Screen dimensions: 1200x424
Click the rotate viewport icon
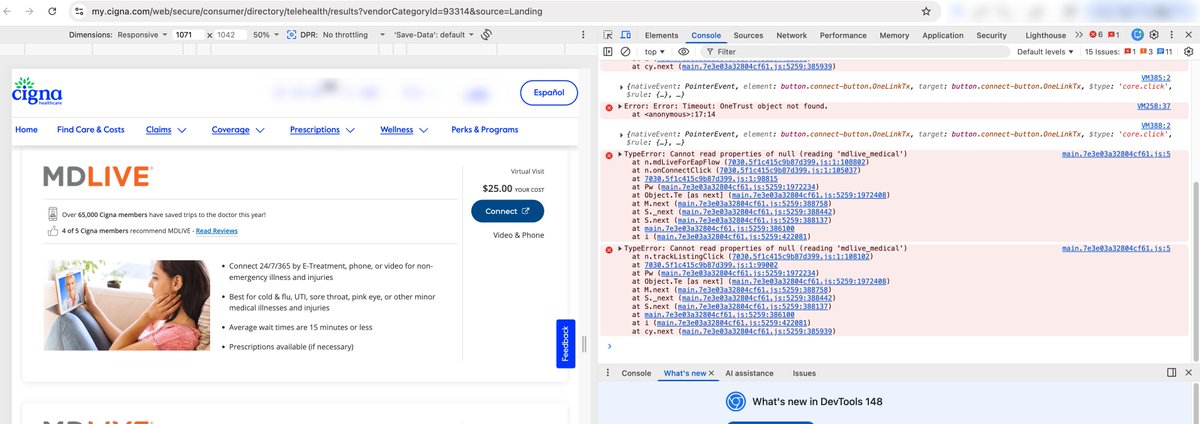coord(487,34)
